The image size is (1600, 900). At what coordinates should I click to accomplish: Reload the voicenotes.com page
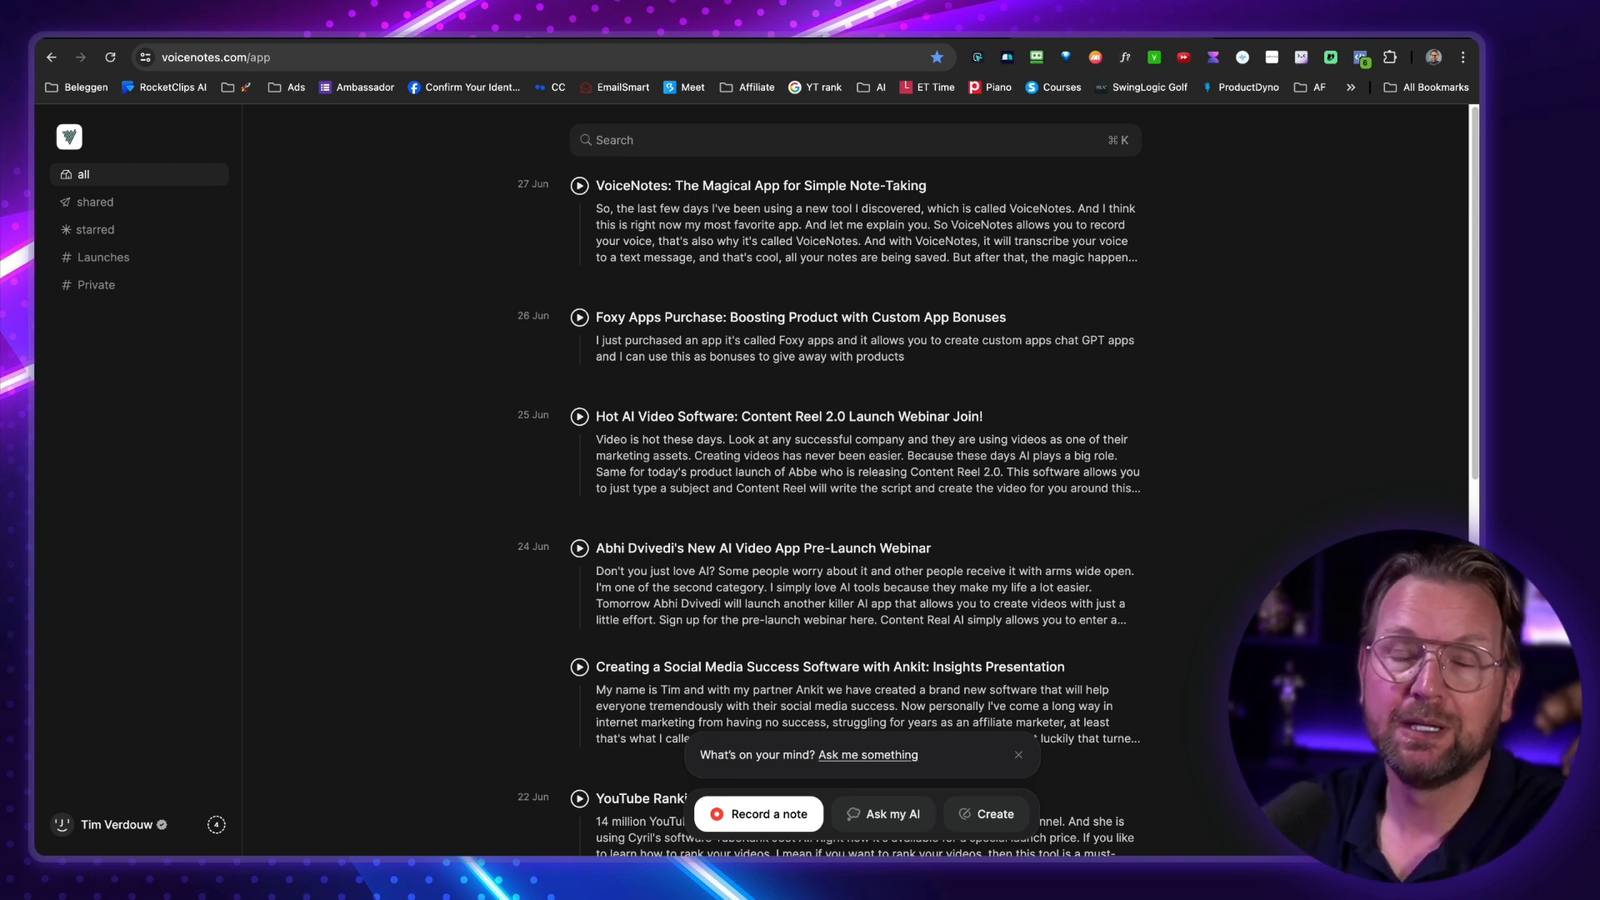[x=110, y=57]
